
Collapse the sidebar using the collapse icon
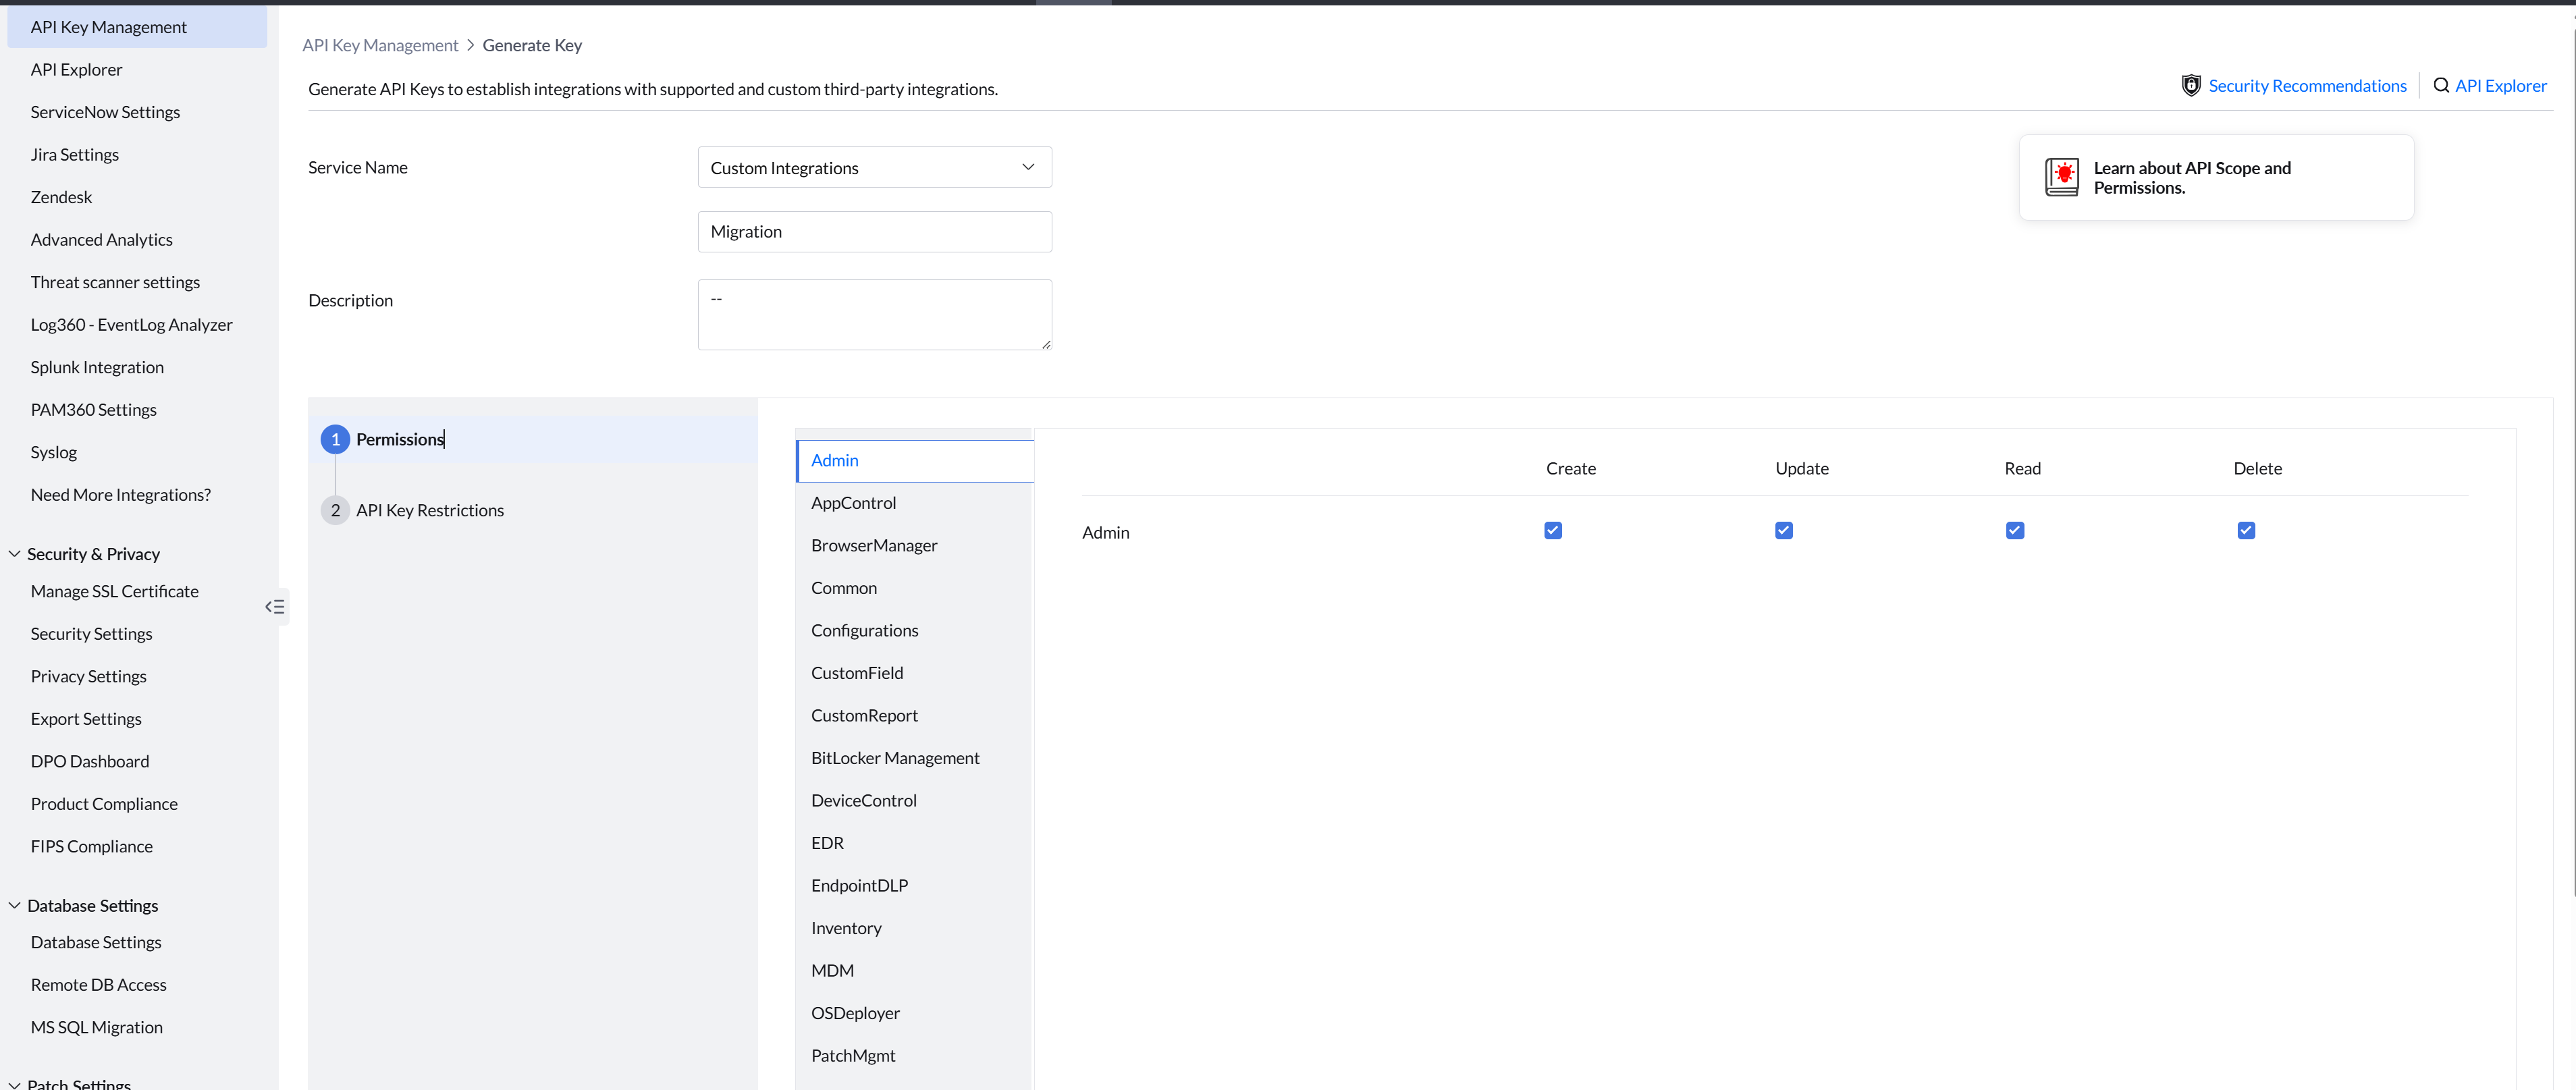click(275, 607)
